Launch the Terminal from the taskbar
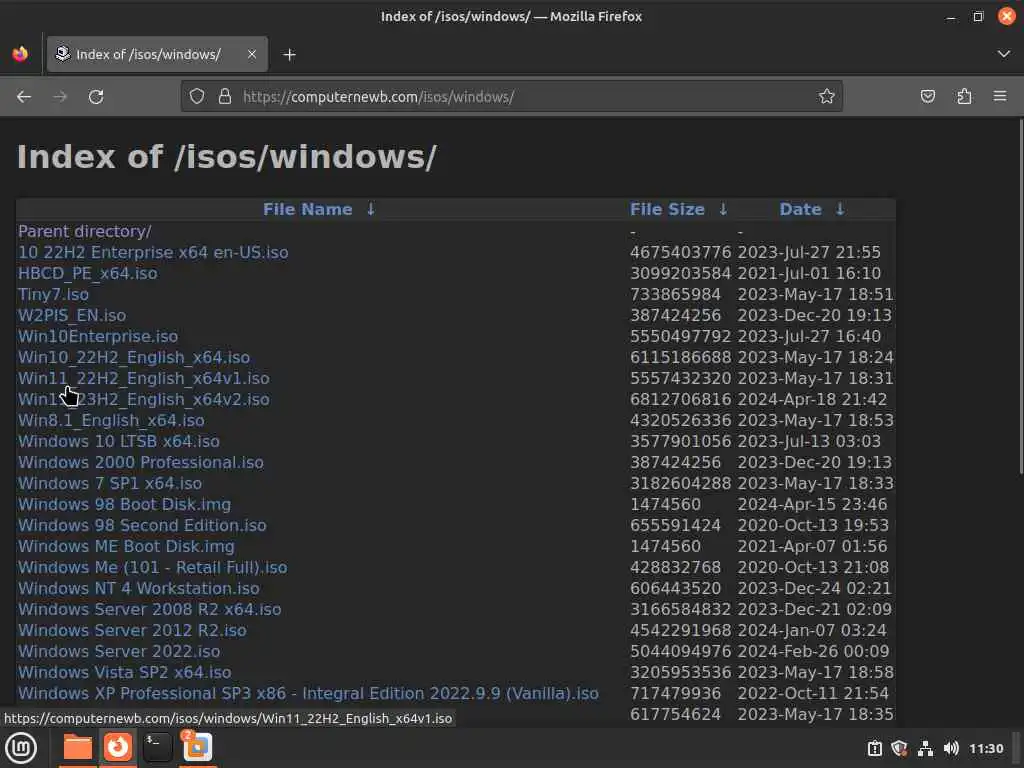 tap(157, 747)
